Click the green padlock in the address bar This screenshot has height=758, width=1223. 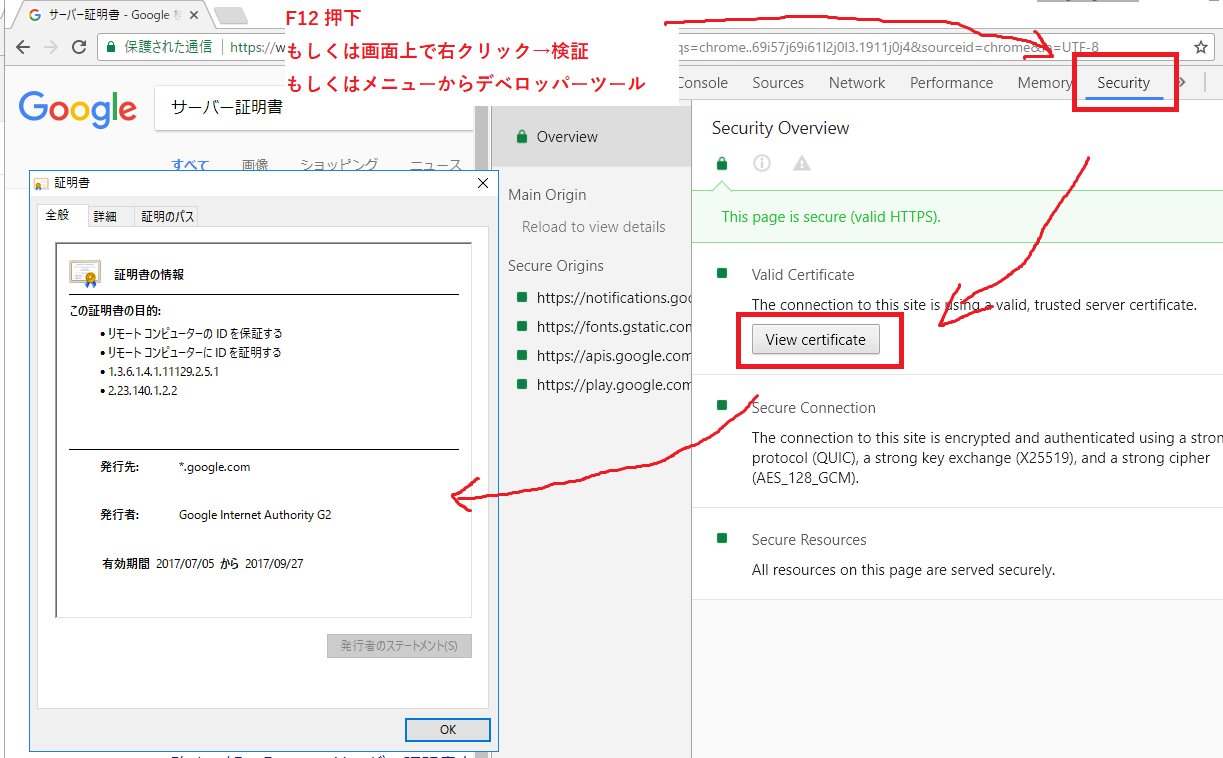pyautogui.click(x=112, y=47)
